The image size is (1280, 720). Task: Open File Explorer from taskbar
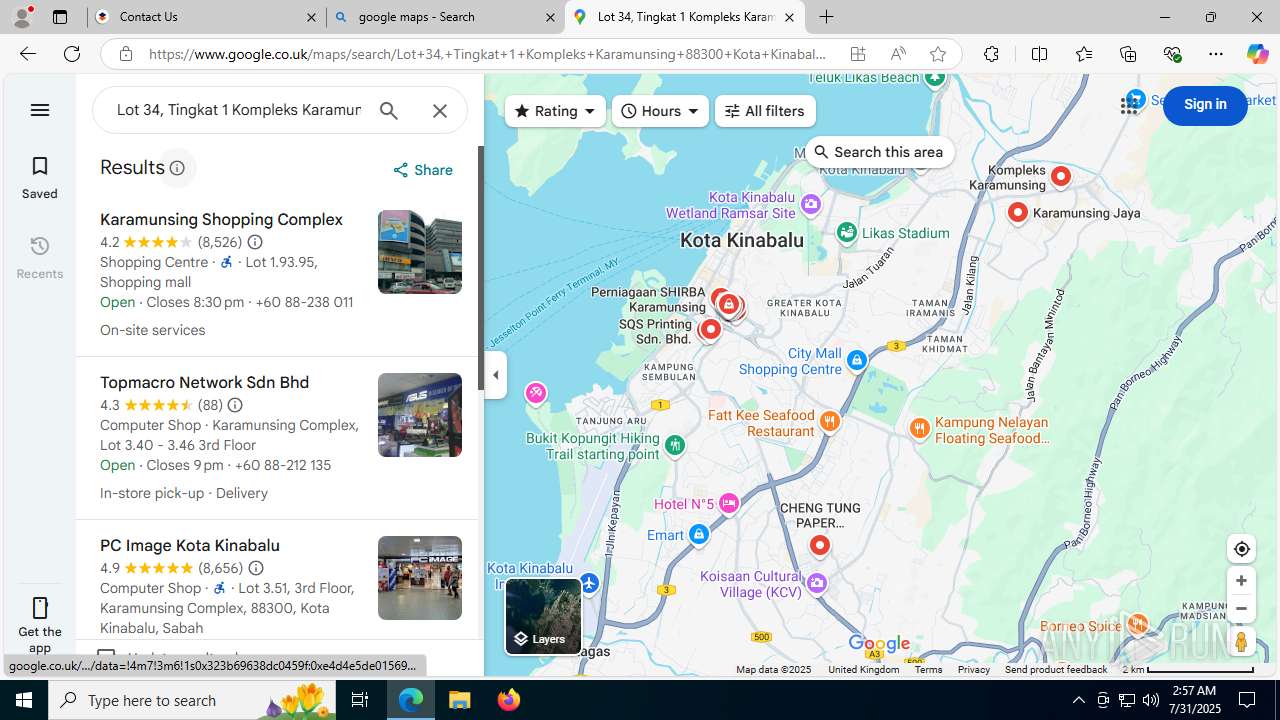click(x=460, y=700)
